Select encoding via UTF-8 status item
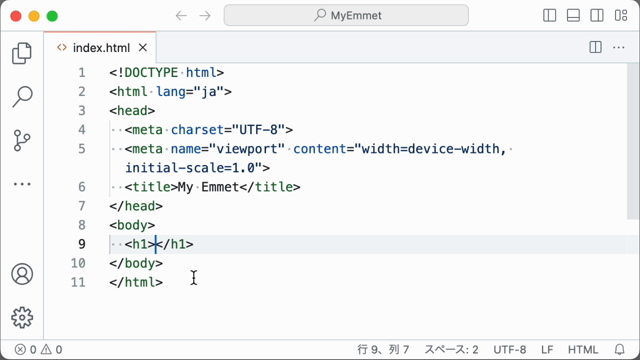640x360 pixels. coord(509,349)
